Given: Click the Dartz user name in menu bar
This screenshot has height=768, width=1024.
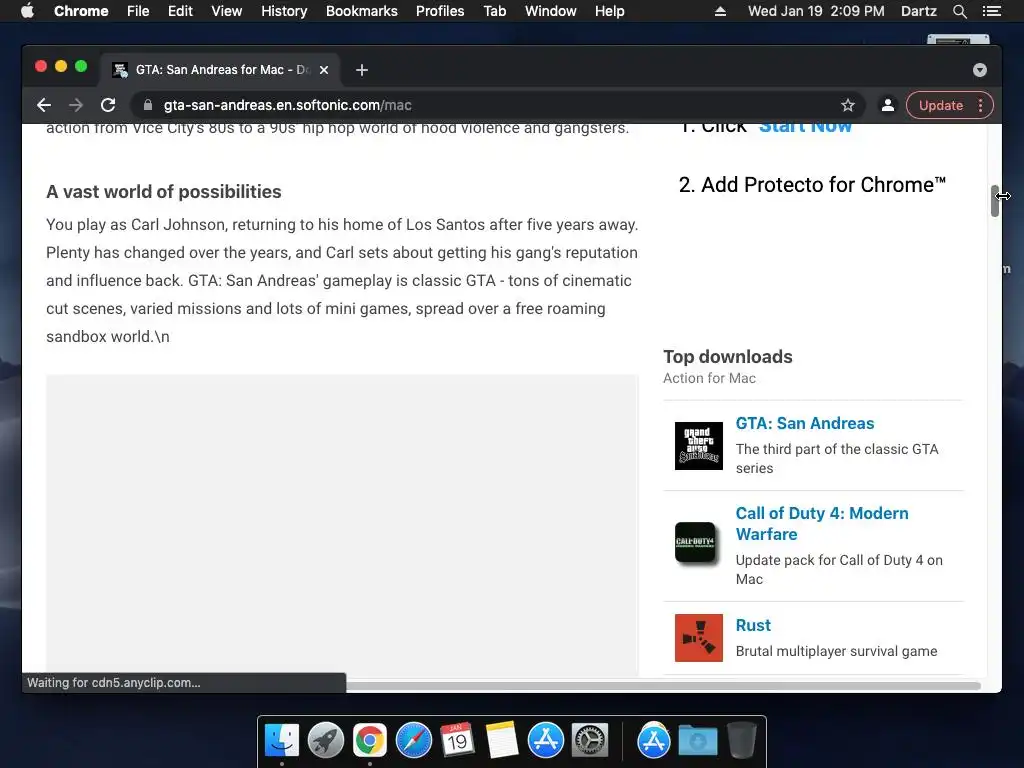Looking at the screenshot, I should pos(918,11).
